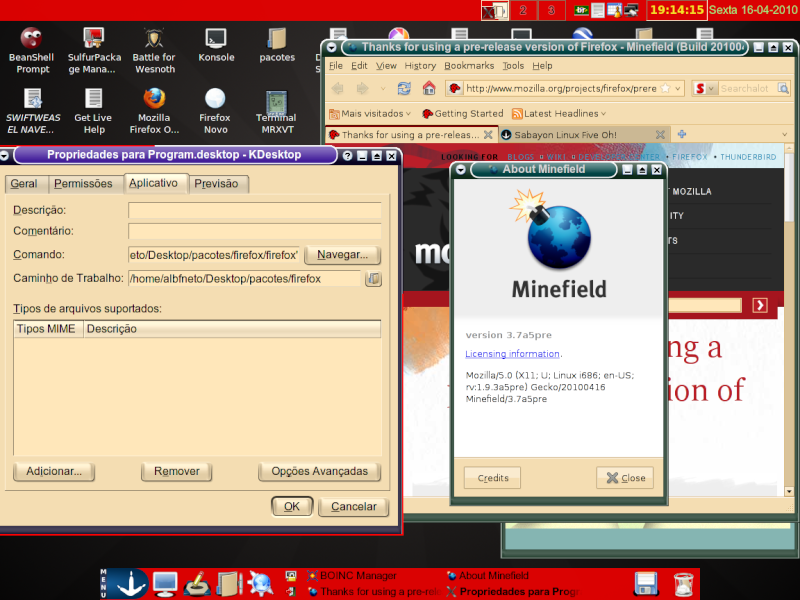
Task: Open About Minefield window menu arrow
Action: click(x=461, y=169)
